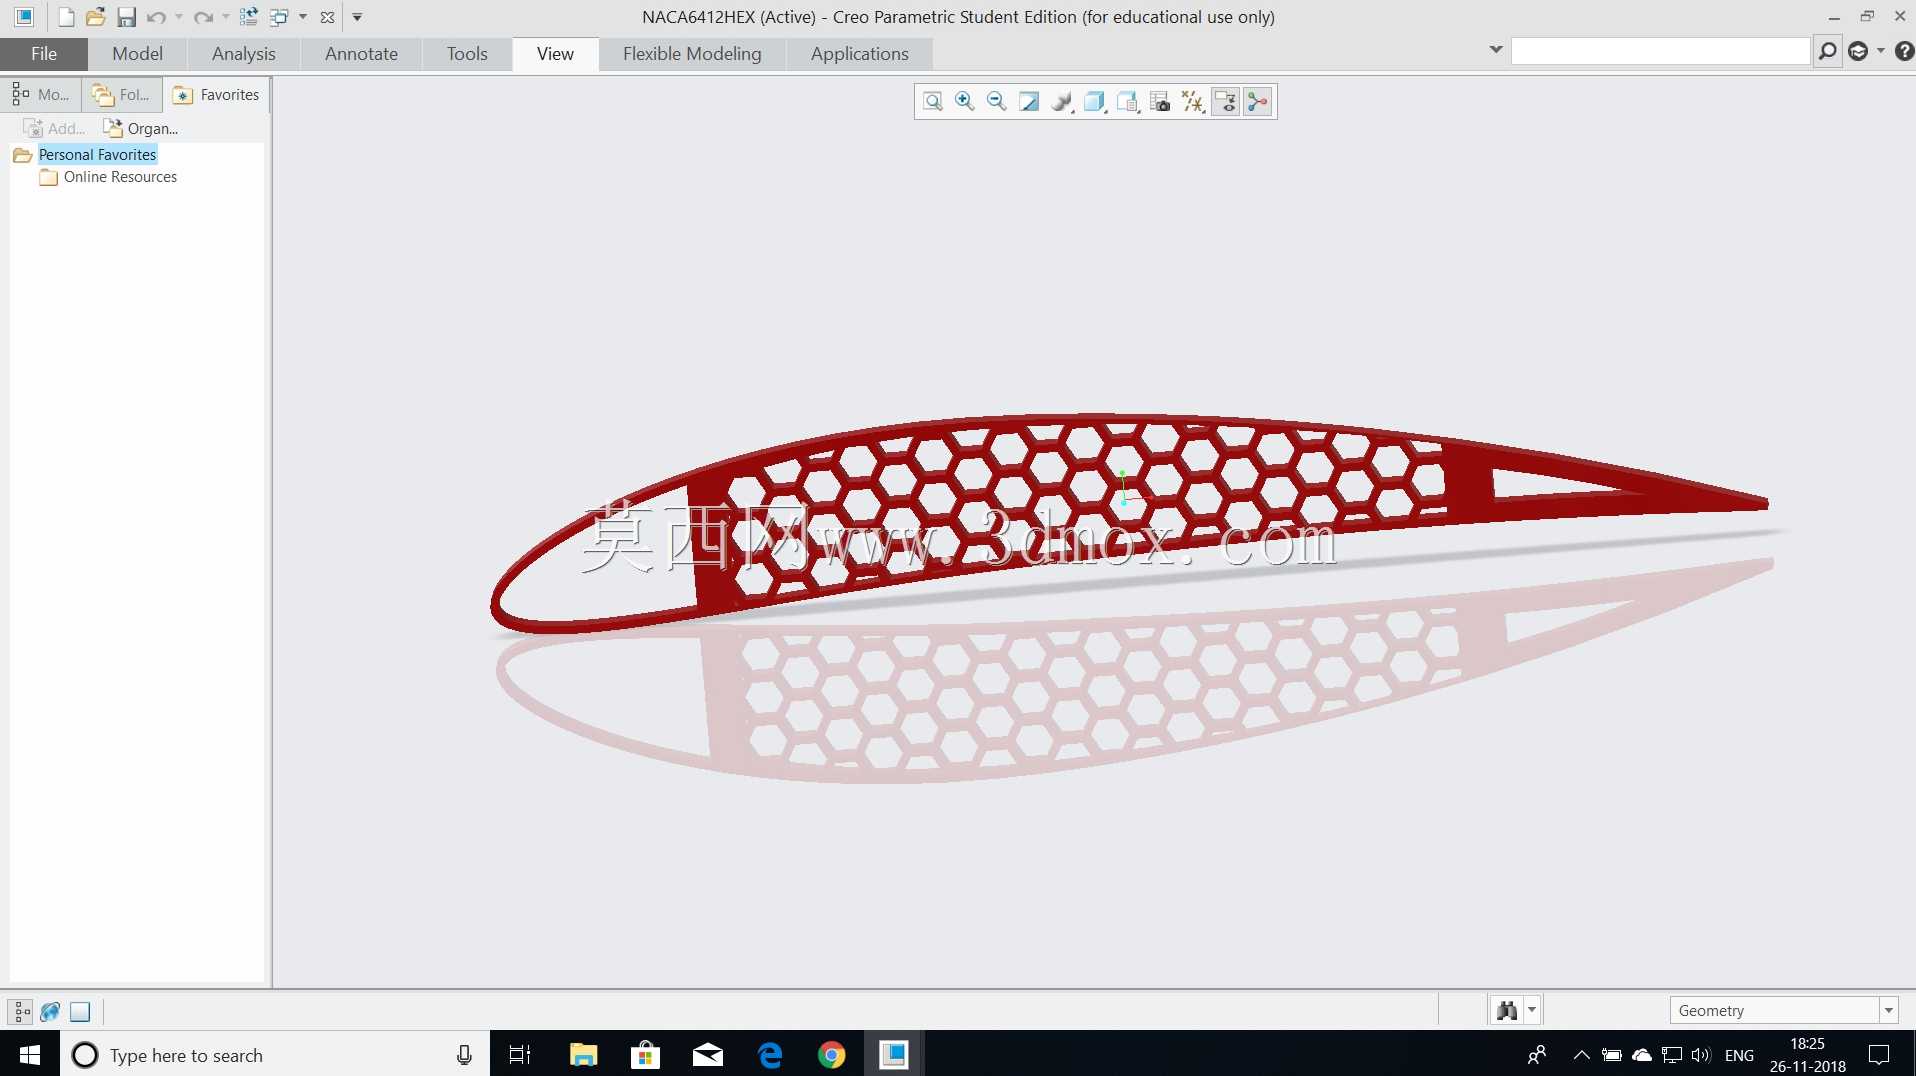This screenshot has width=1916, height=1076.
Task: Click the Organize favorites button
Action: [x=140, y=128]
